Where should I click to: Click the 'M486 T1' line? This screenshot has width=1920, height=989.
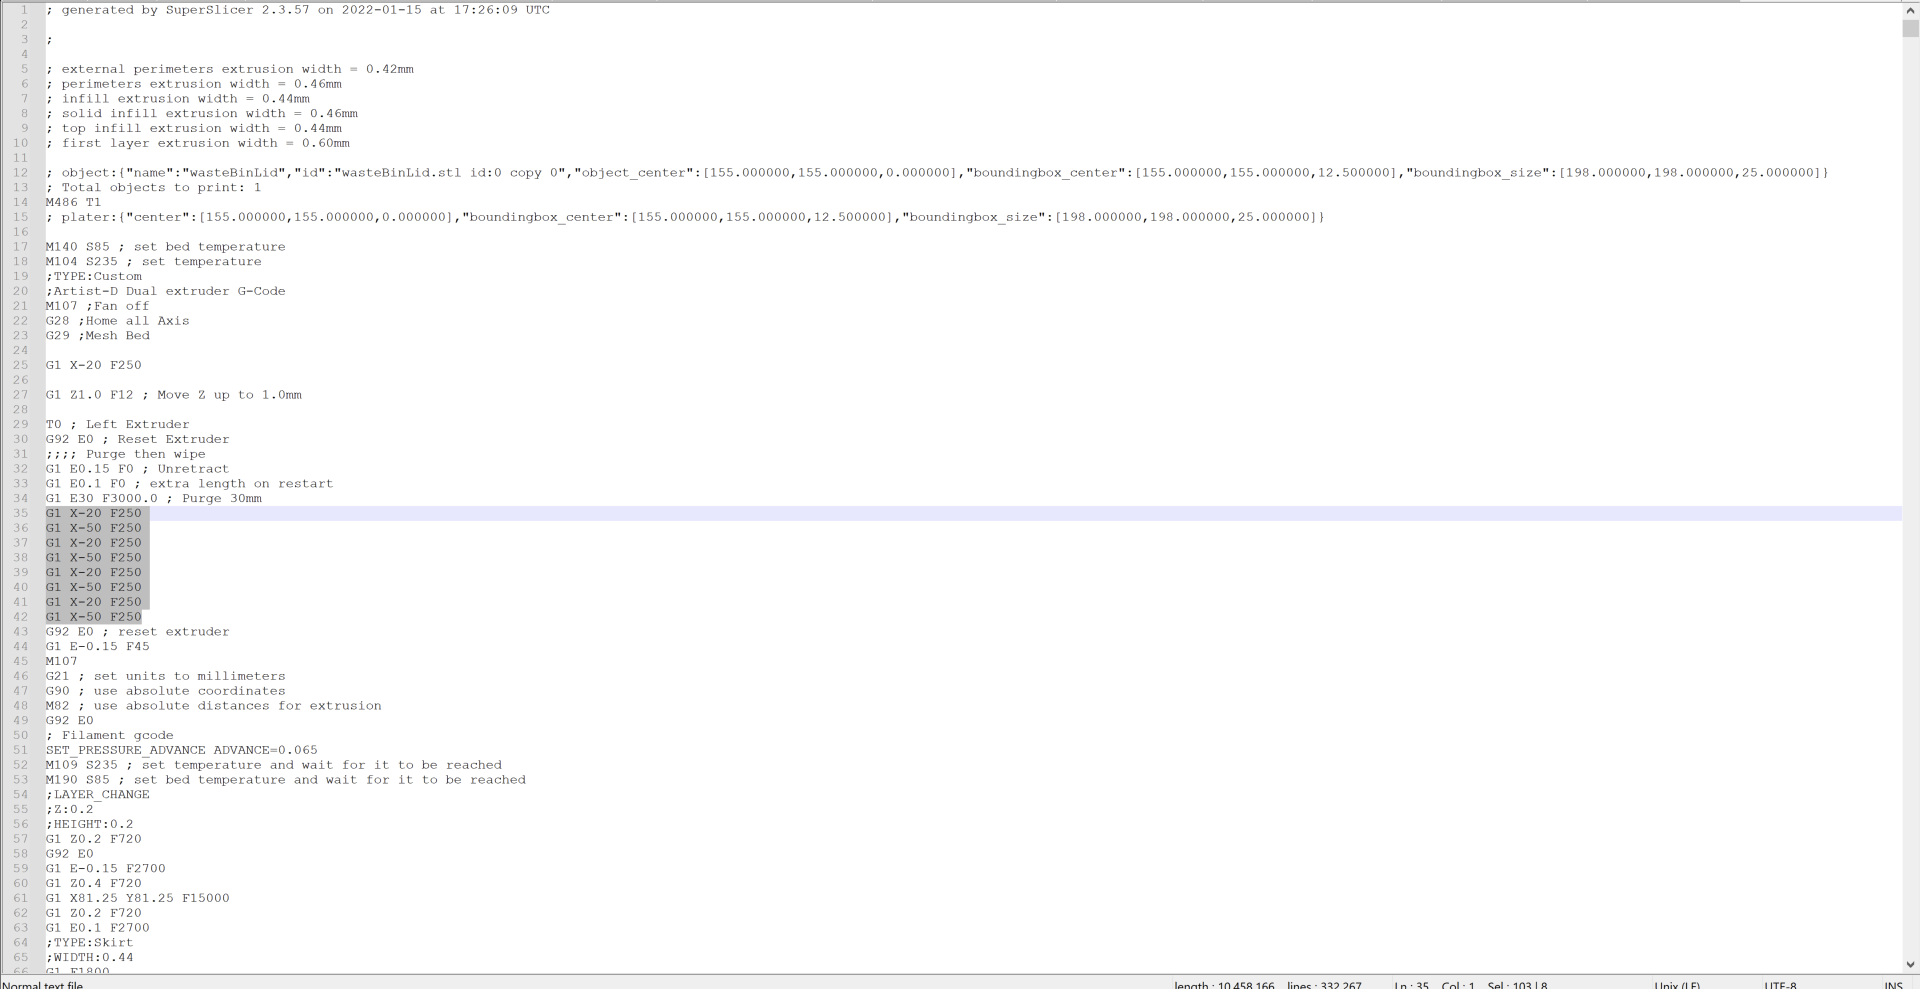point(73,202)
